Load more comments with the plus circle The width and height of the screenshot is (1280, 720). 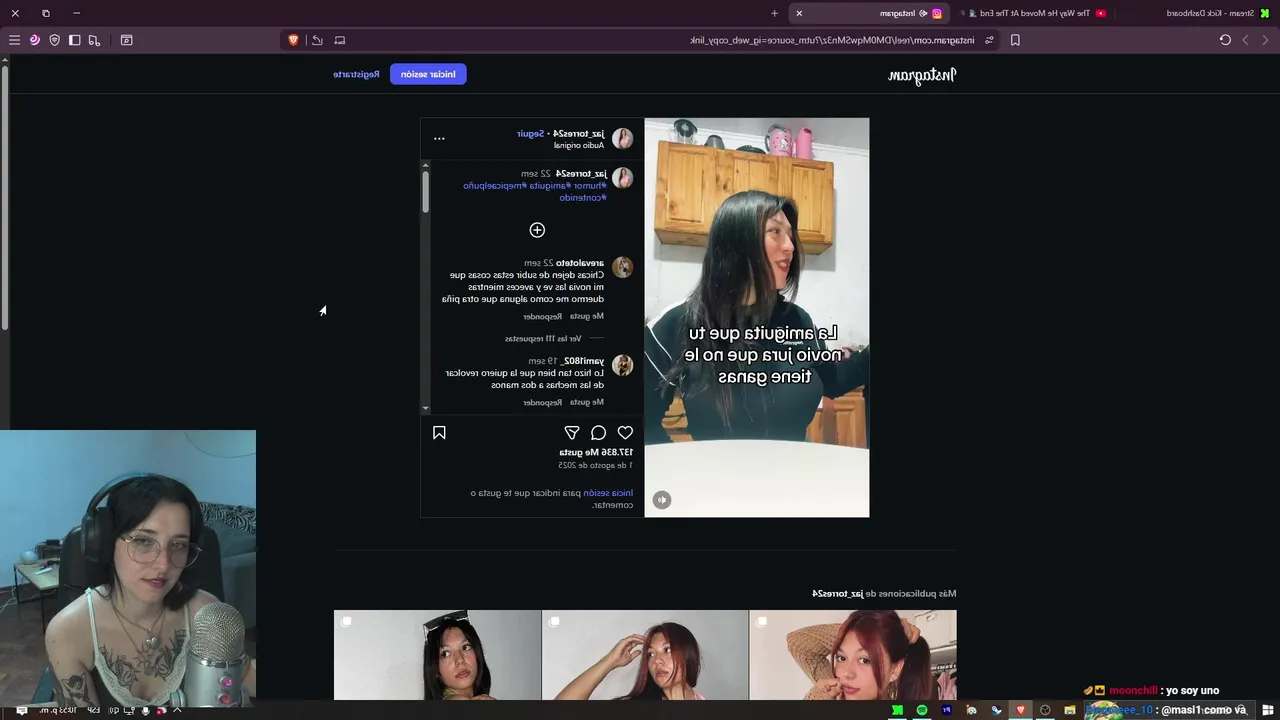537,230
